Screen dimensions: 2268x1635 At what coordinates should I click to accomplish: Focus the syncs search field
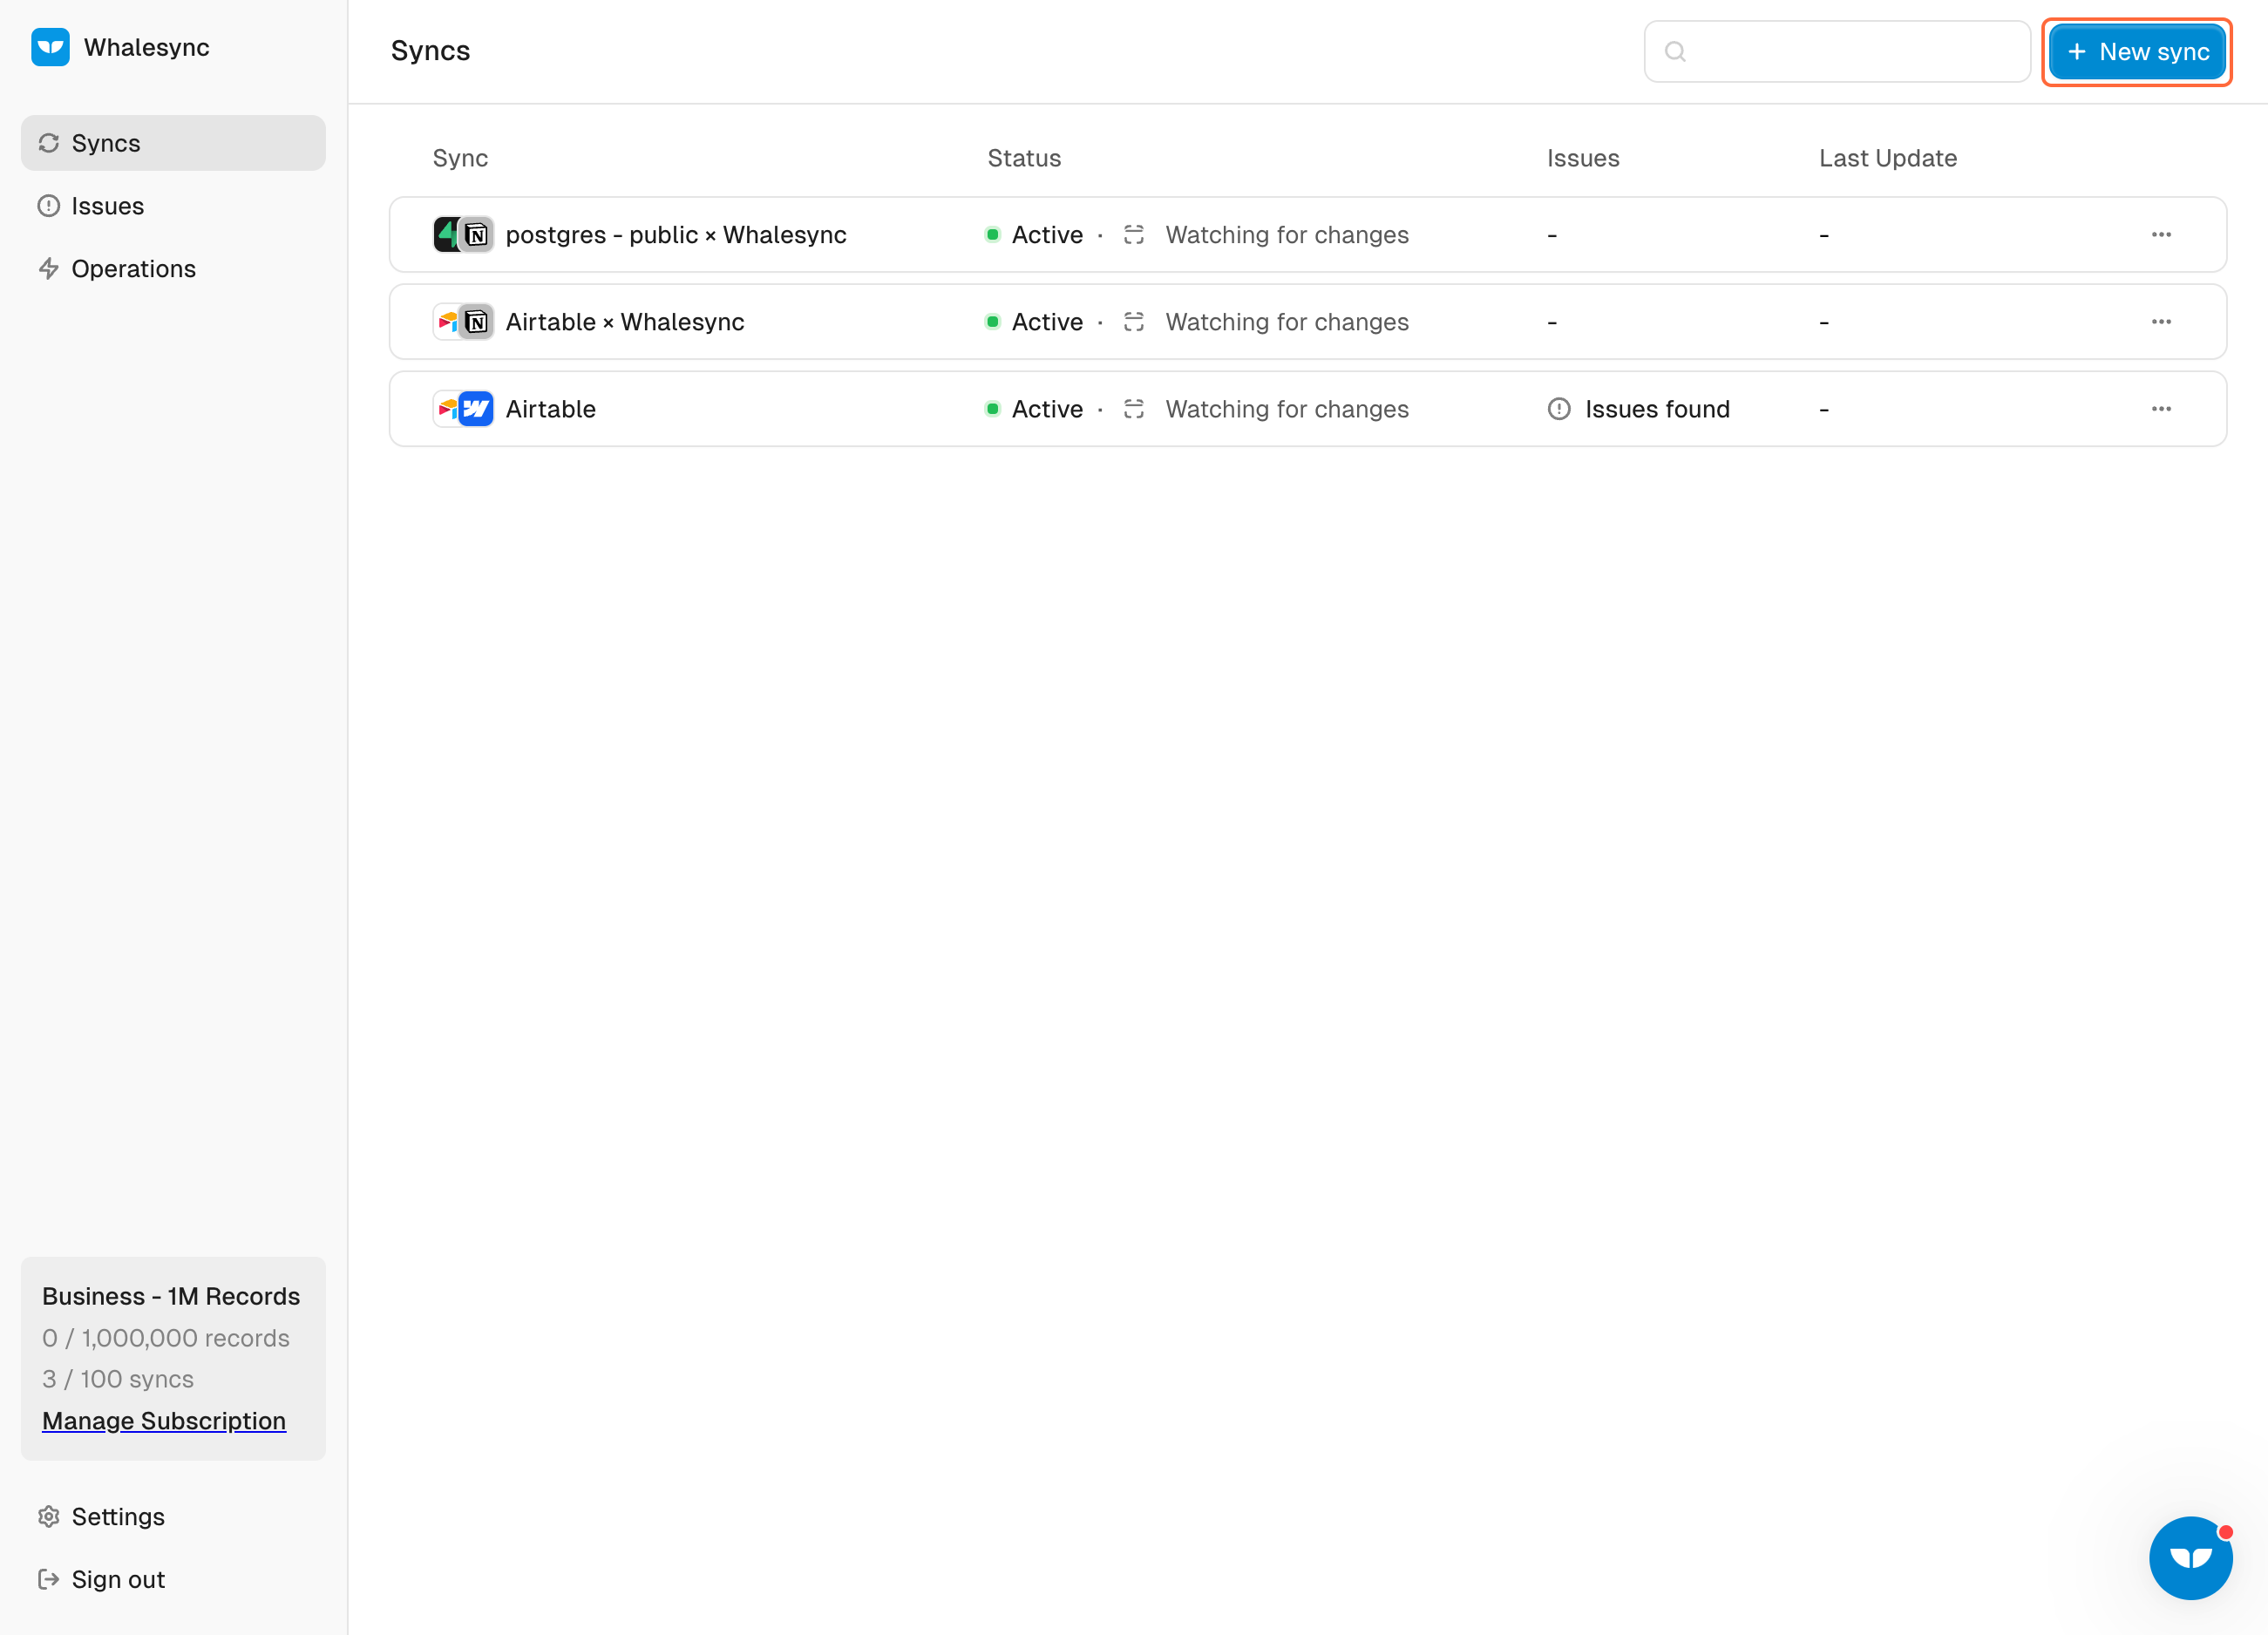(x=1837, y=52)
